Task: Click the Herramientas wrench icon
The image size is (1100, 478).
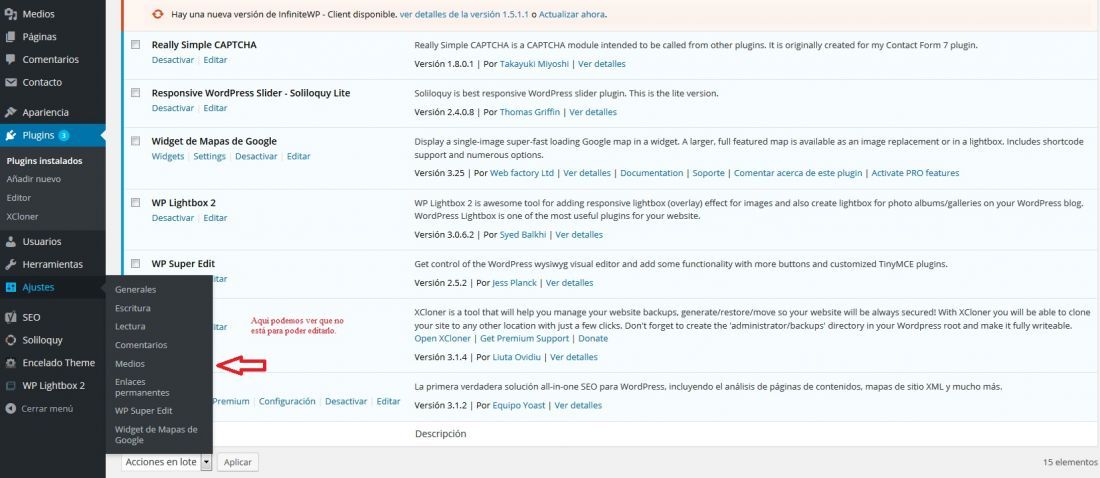Action: click(x=11, y=265)
